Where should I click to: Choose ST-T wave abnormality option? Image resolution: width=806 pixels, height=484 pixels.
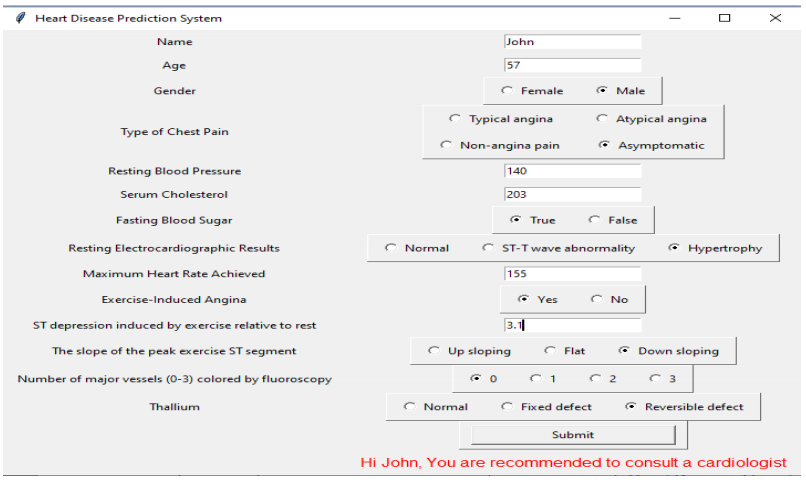pyautogui.click(x=488, y=248)
